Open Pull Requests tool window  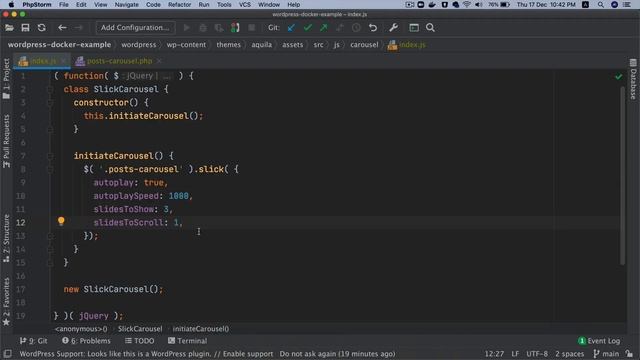(x=6, y=141)
